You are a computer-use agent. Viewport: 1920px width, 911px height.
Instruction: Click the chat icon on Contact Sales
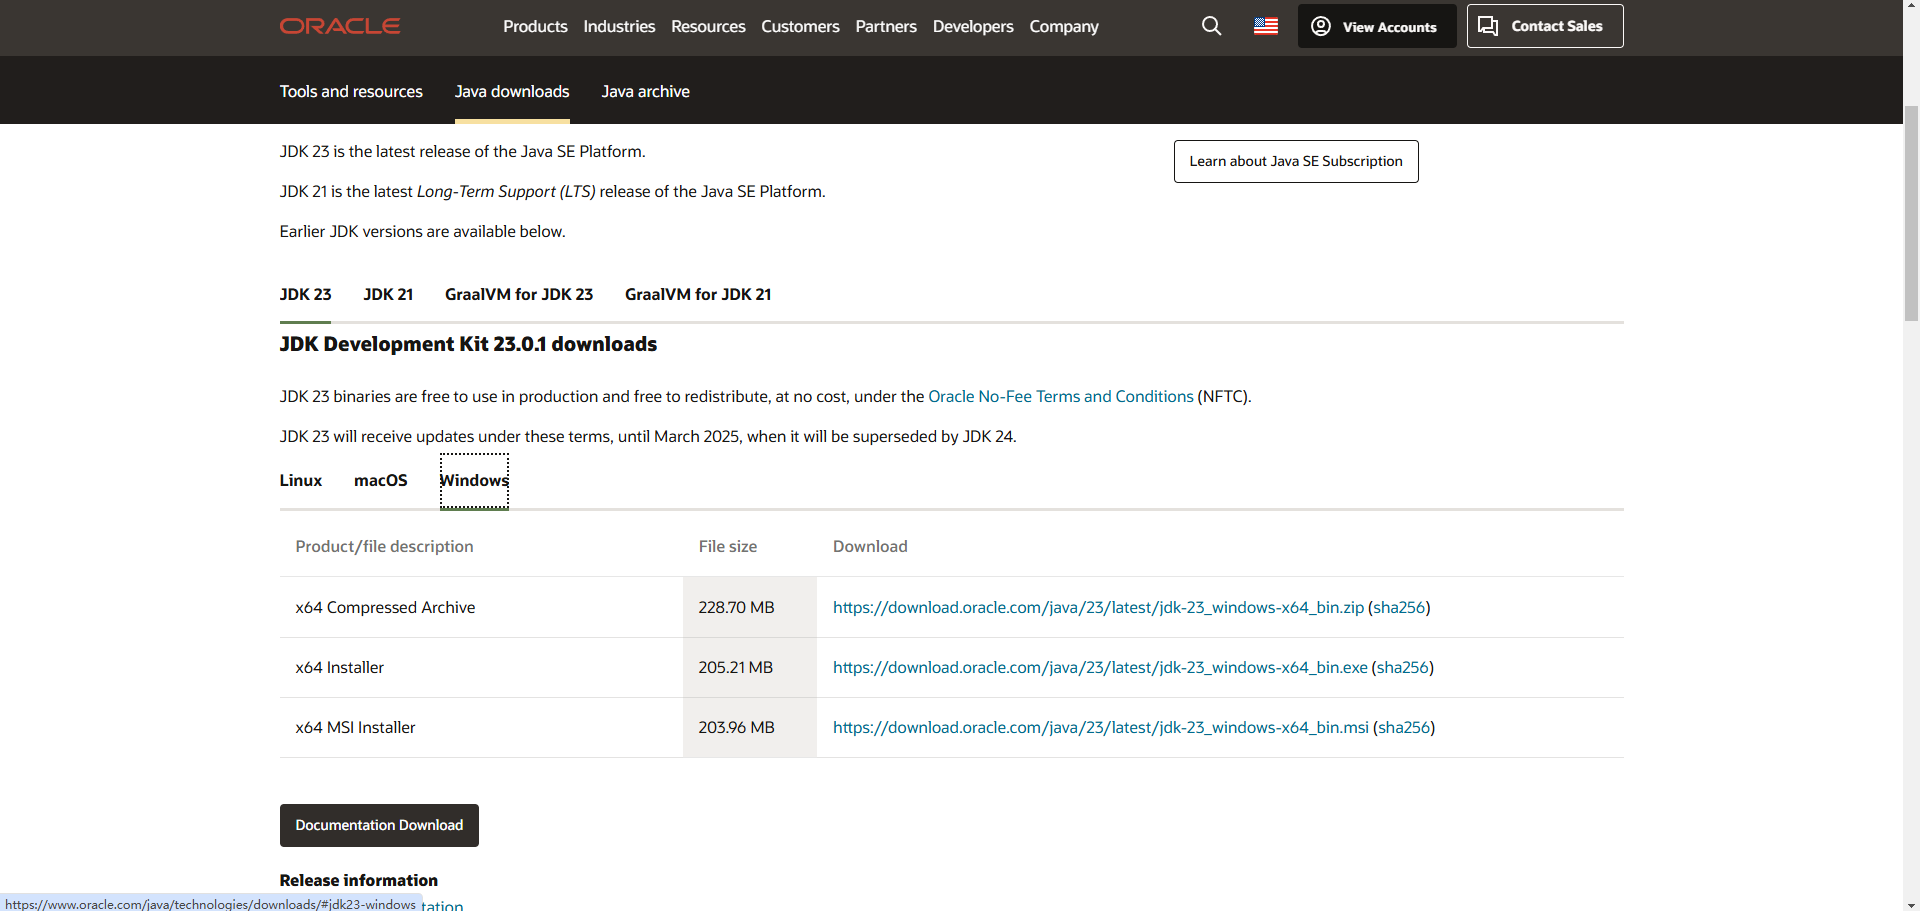tap(1489, 26)
